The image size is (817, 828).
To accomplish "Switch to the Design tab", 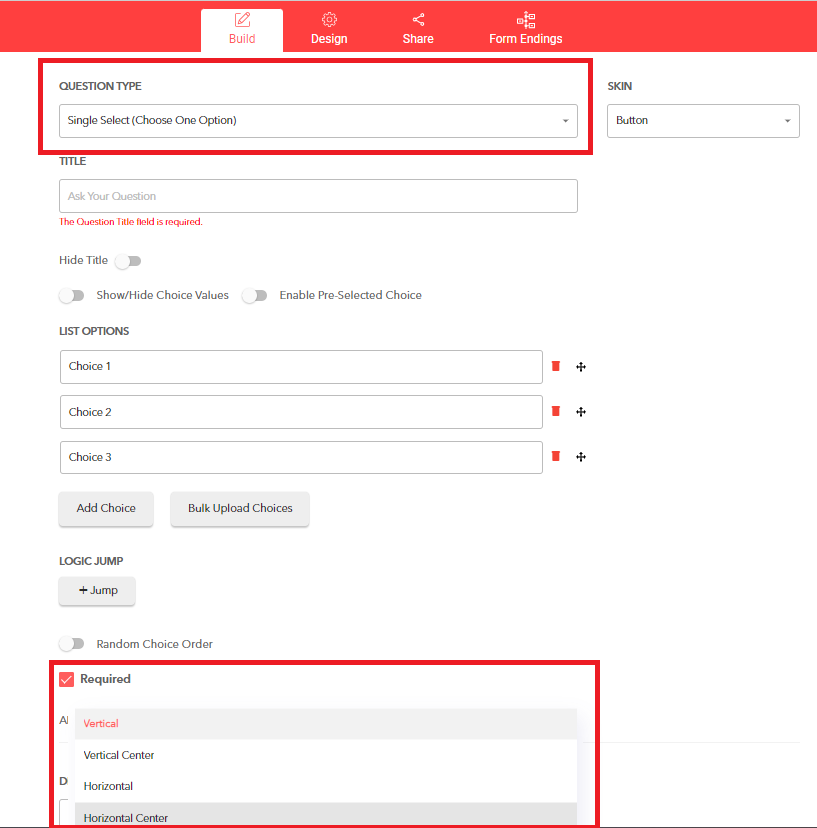I will click(x=329, y=30).
